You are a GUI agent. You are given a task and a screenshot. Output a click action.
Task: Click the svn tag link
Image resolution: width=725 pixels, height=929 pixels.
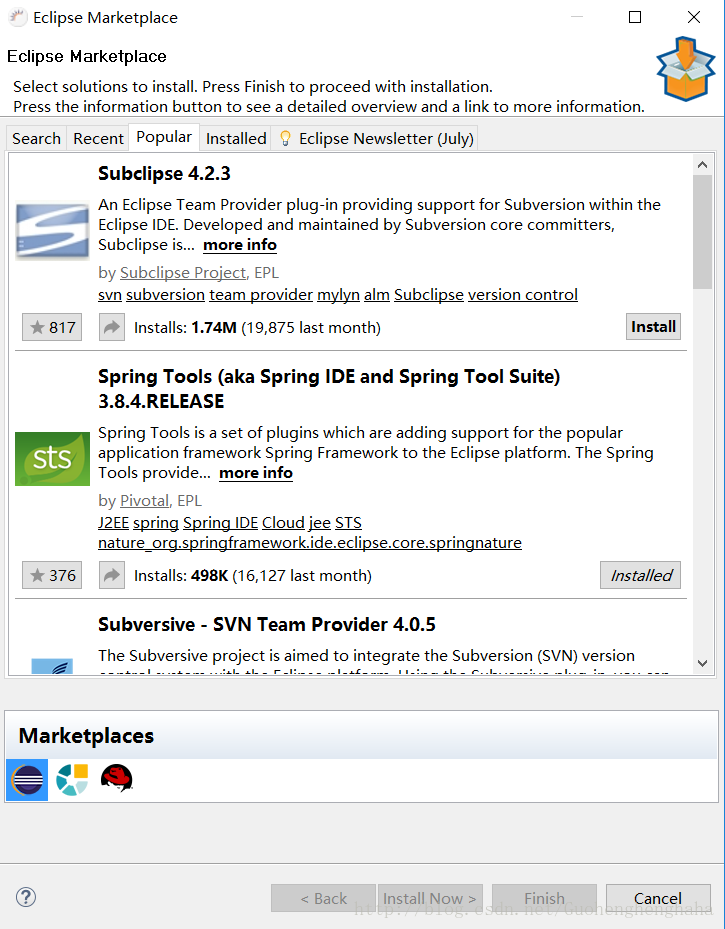point(110,294)
